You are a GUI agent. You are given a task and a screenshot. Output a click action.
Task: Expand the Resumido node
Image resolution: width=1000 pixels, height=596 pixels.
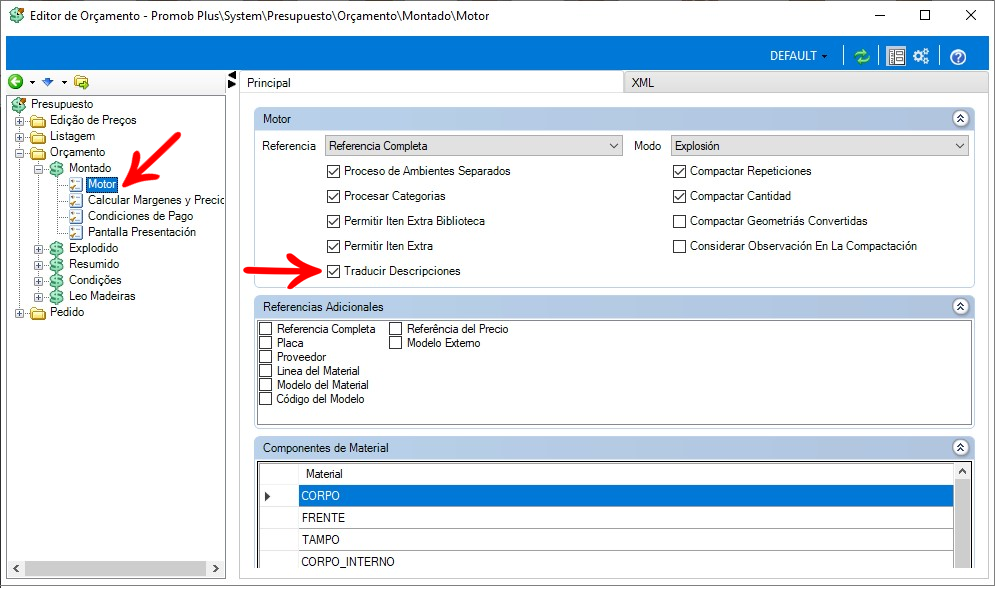[39, 265]
